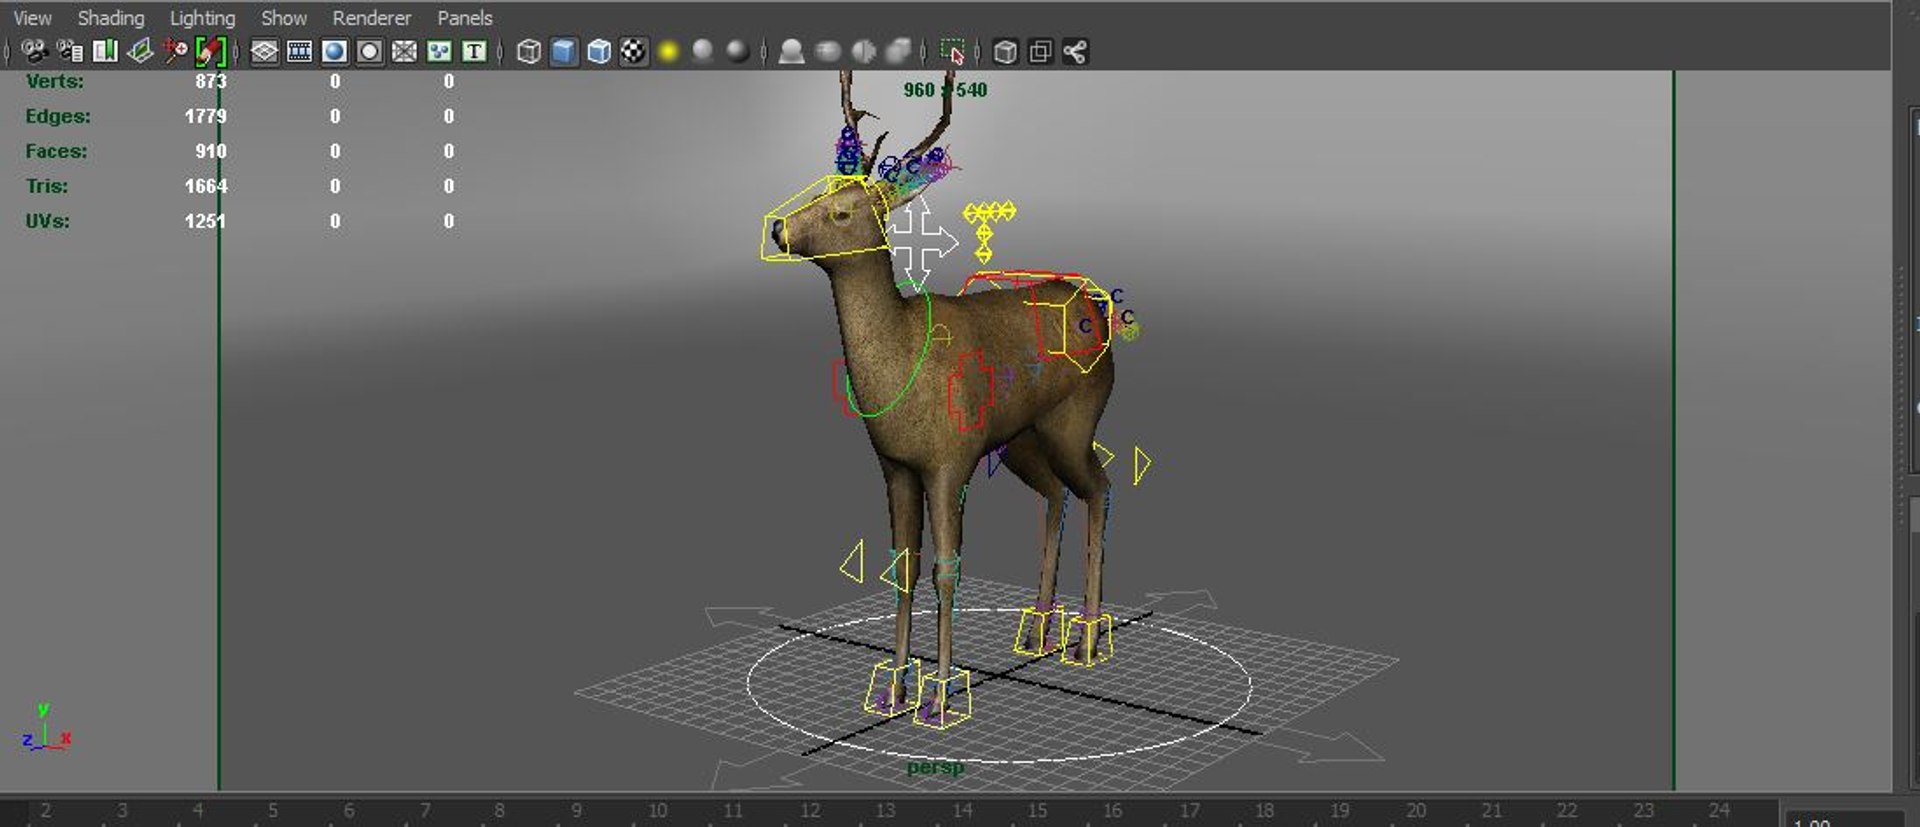The image size is (1920, 827).
Task: Open the Grease Pencil tool
Action: point(210,51)
